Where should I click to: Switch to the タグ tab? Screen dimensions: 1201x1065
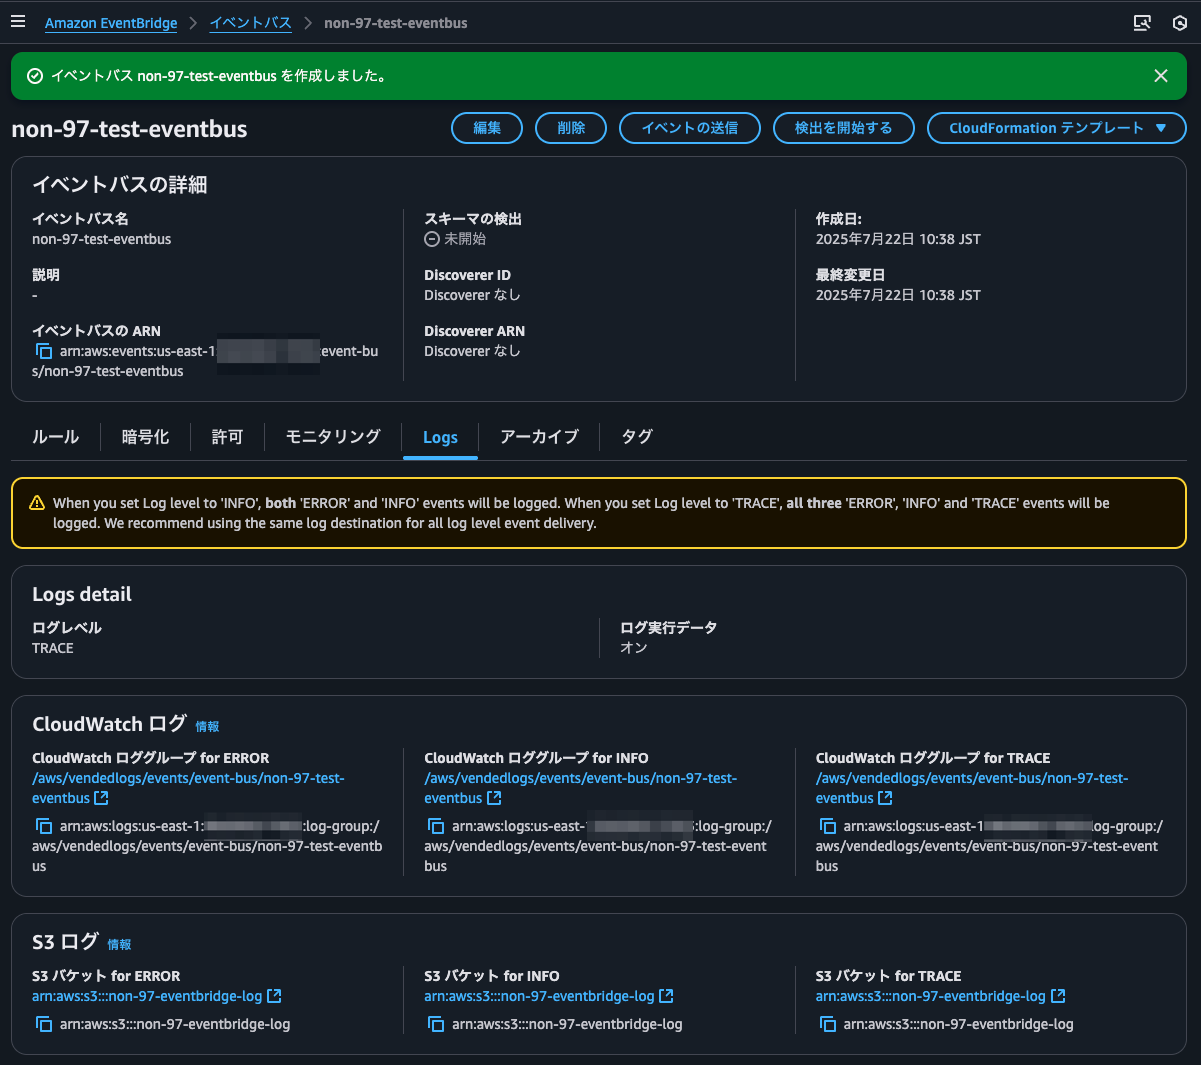click(637, 437)
